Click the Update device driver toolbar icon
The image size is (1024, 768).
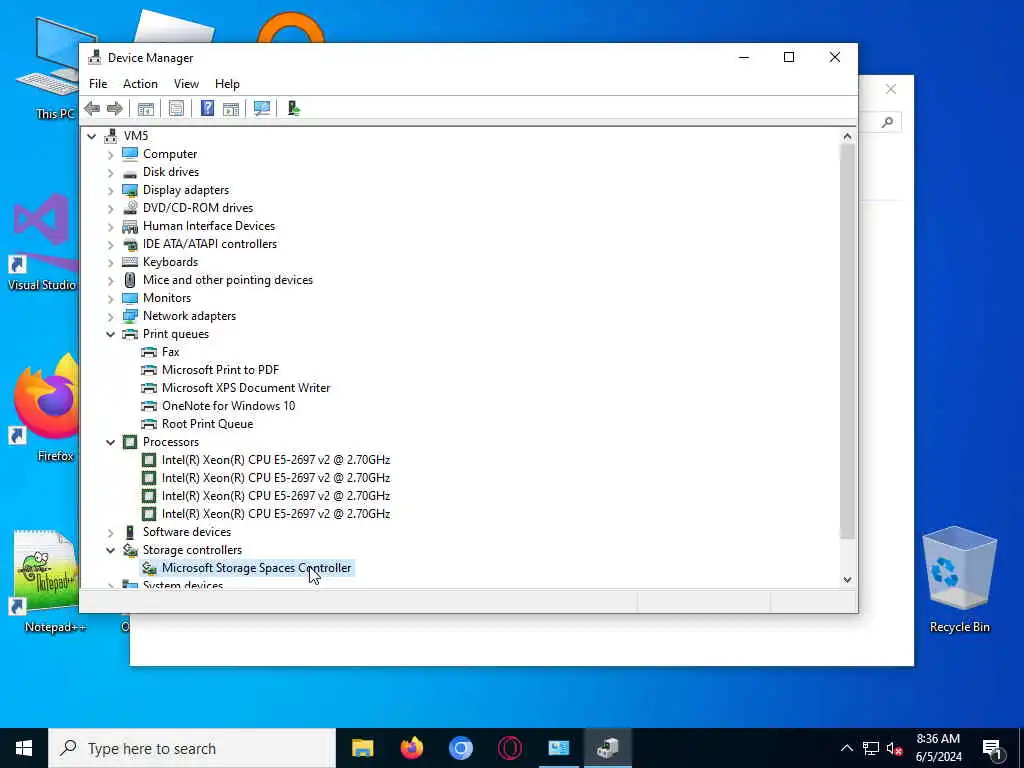click(293, 108)
